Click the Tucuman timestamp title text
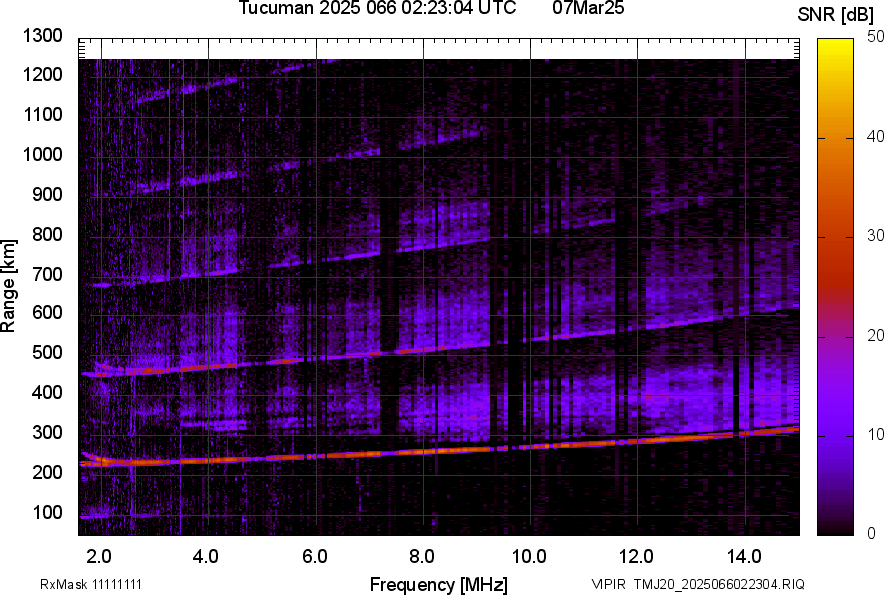The height and width of the screenshot is (595, 884). click(x=377, y=9)
